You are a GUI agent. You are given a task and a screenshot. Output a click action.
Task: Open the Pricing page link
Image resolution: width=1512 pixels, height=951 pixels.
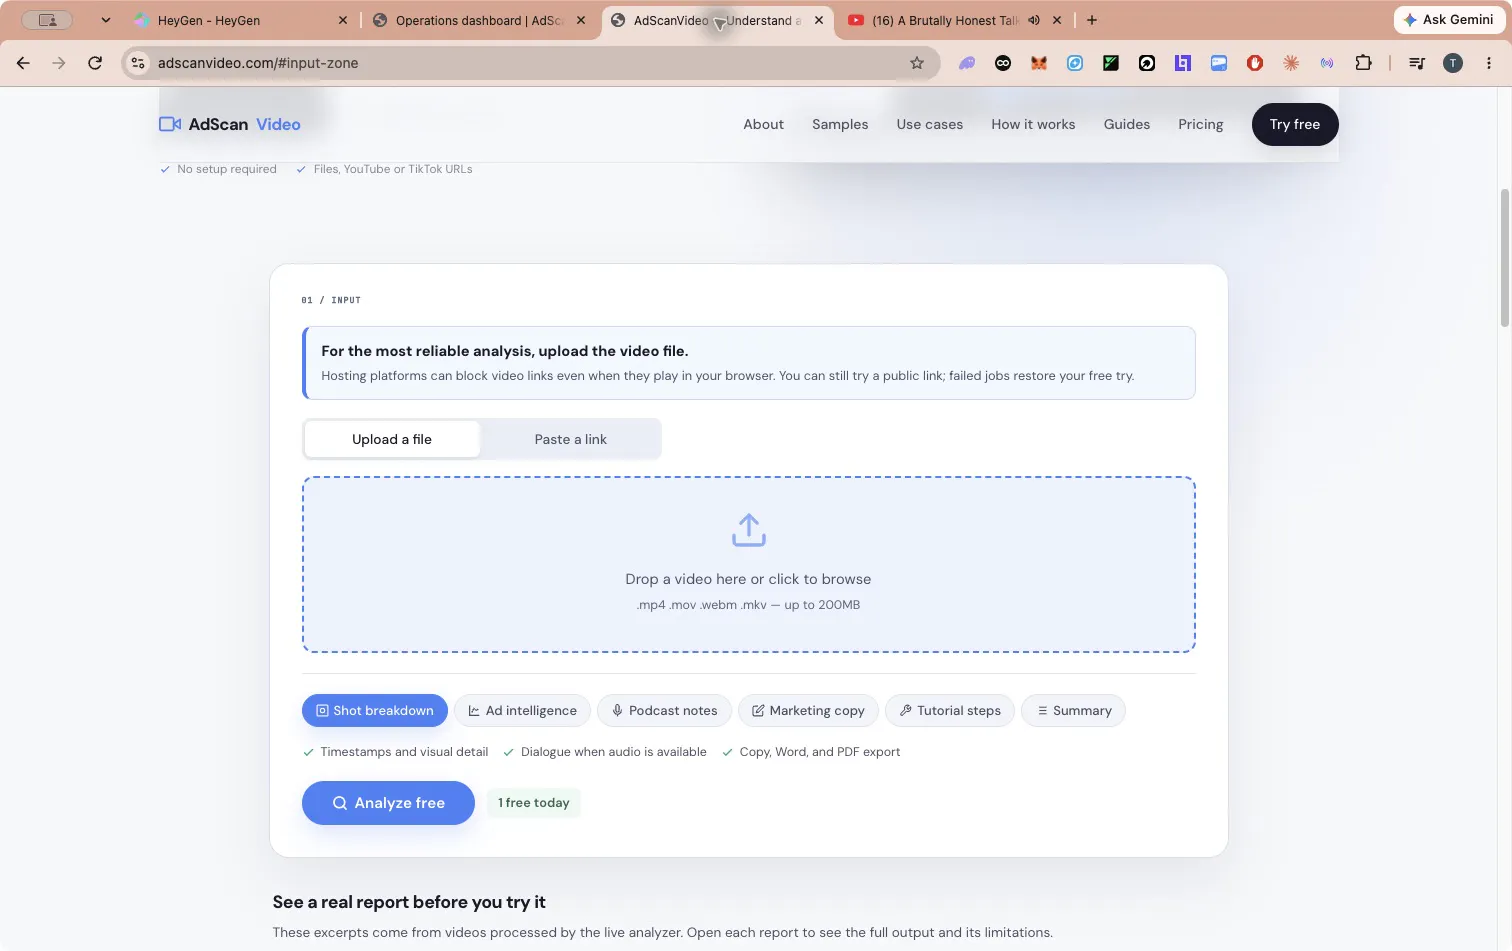click(1200, 124)
